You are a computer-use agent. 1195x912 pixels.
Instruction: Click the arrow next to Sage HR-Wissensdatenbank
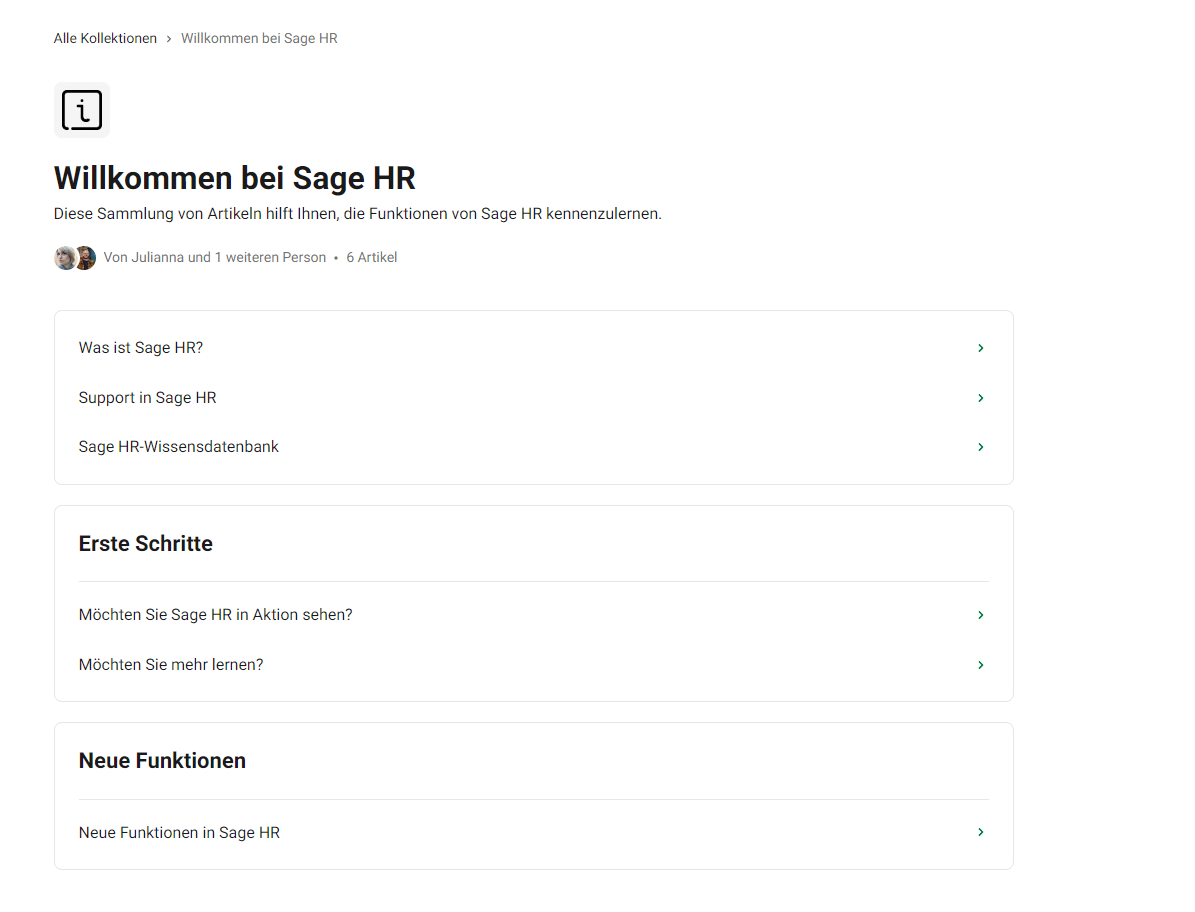coord(980,447)
